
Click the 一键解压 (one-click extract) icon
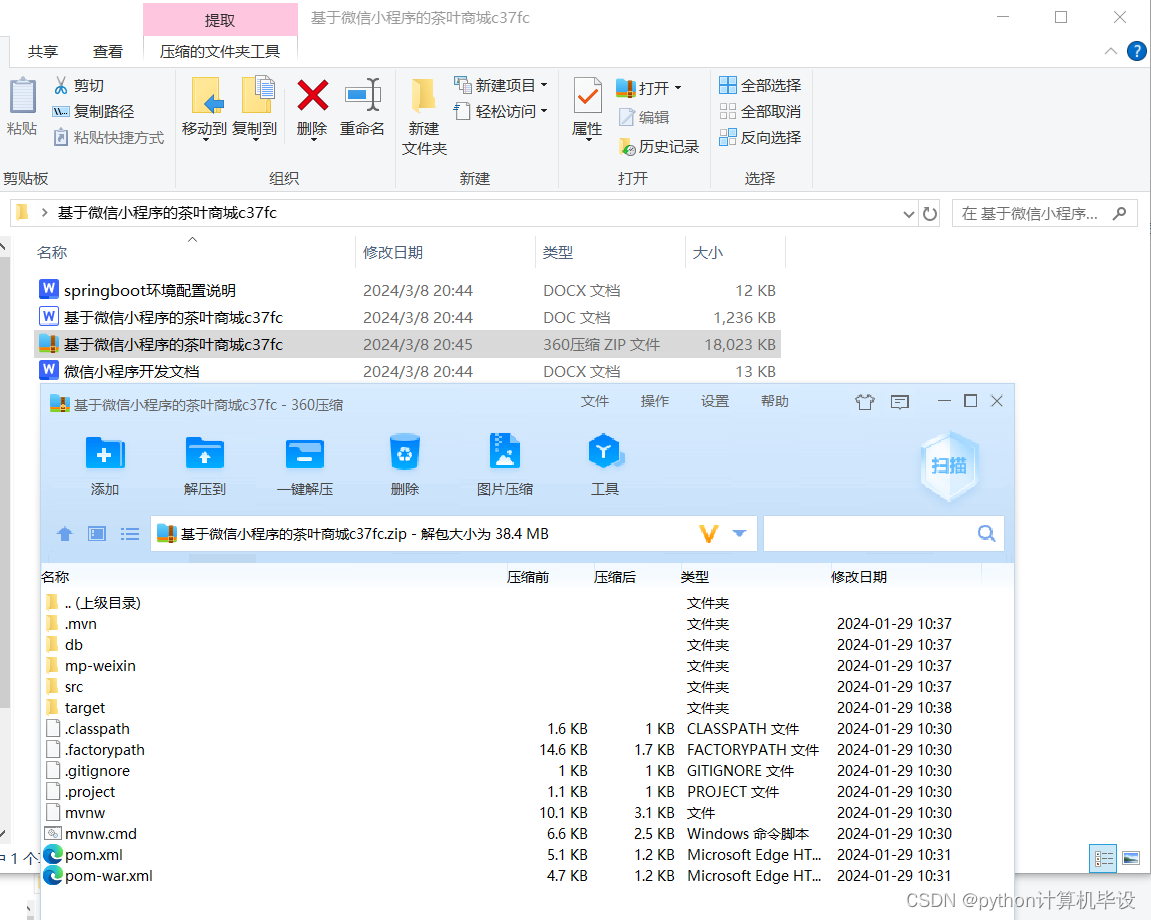pos(305,453)
